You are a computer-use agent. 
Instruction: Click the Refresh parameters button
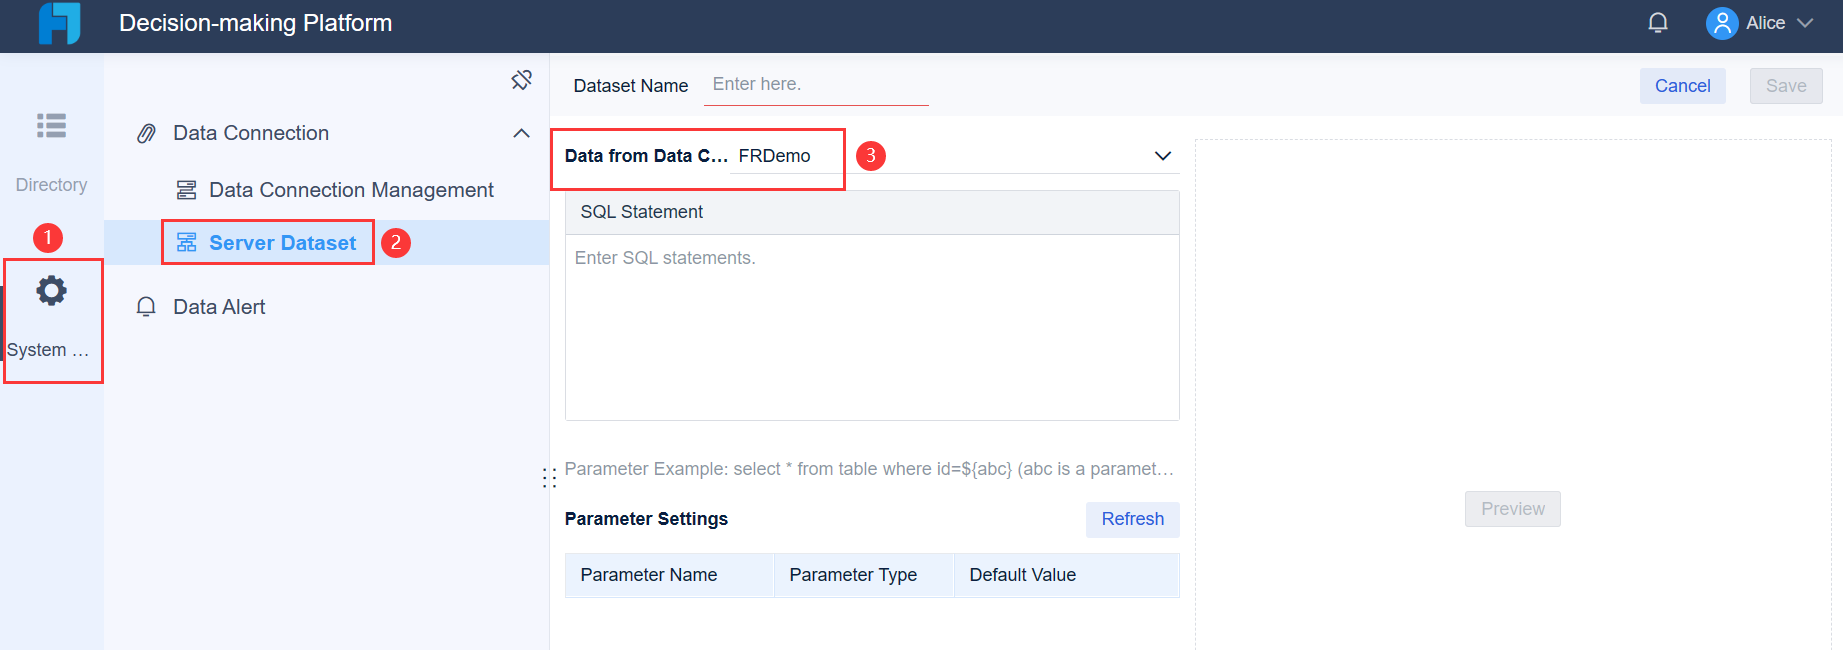(x=1132, y=519)
